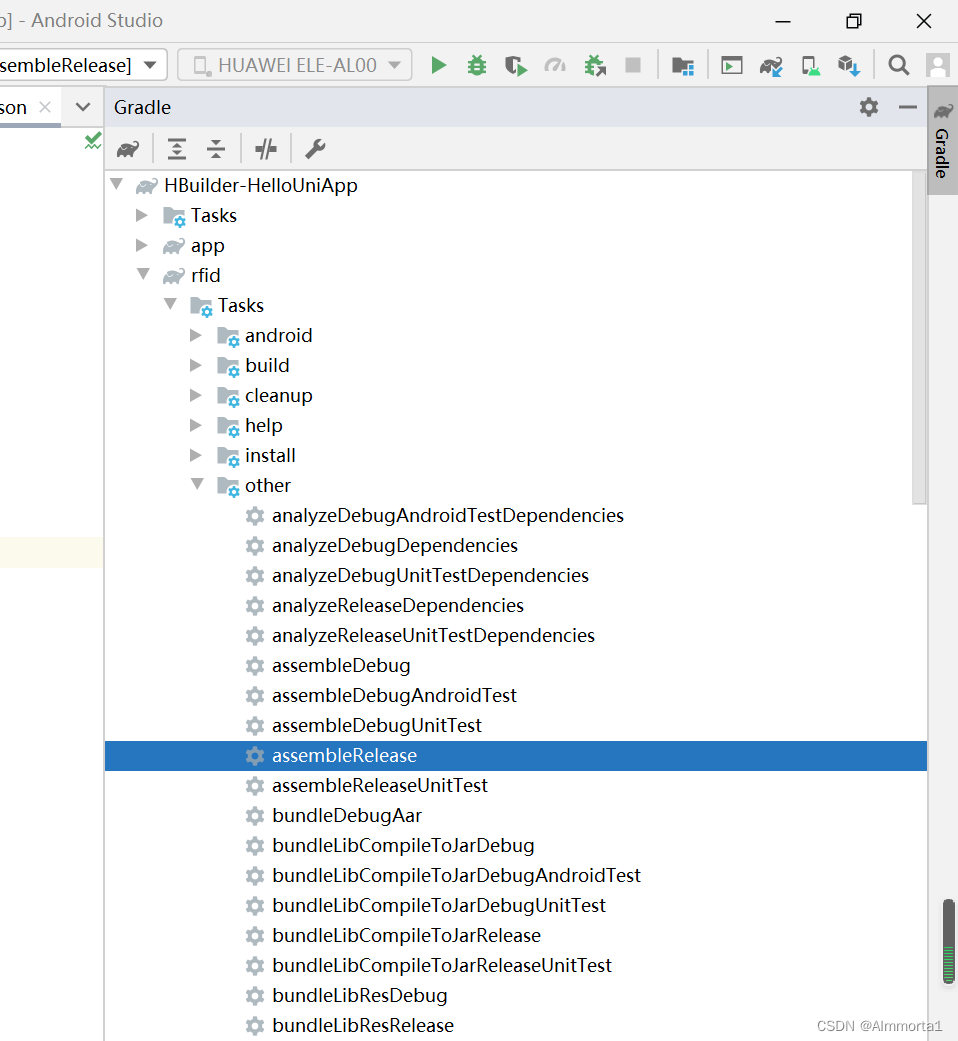Open SDK Manager icon

point(848,66)
